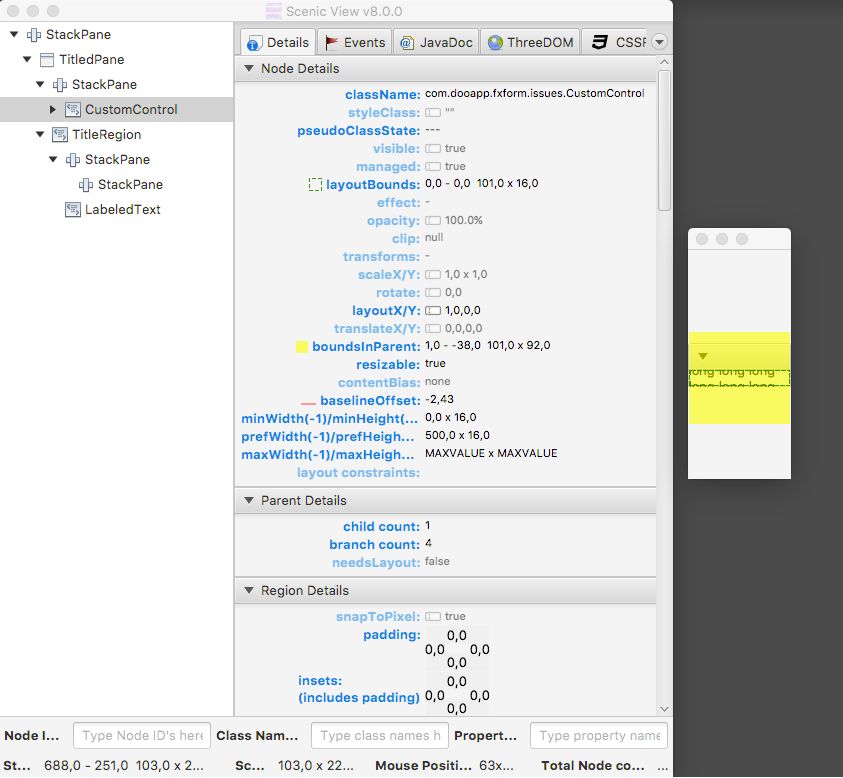
Task: Toggle the managed property value
Action: pos(433,167)
